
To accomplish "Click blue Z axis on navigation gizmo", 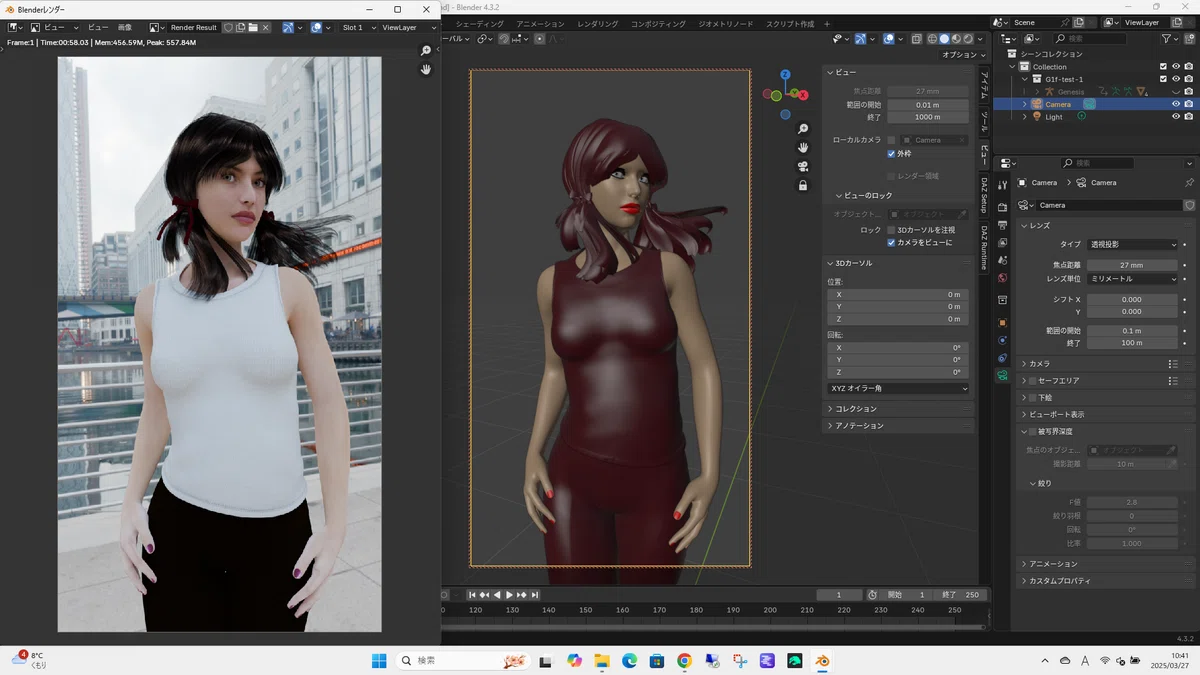I will point(786,75).
